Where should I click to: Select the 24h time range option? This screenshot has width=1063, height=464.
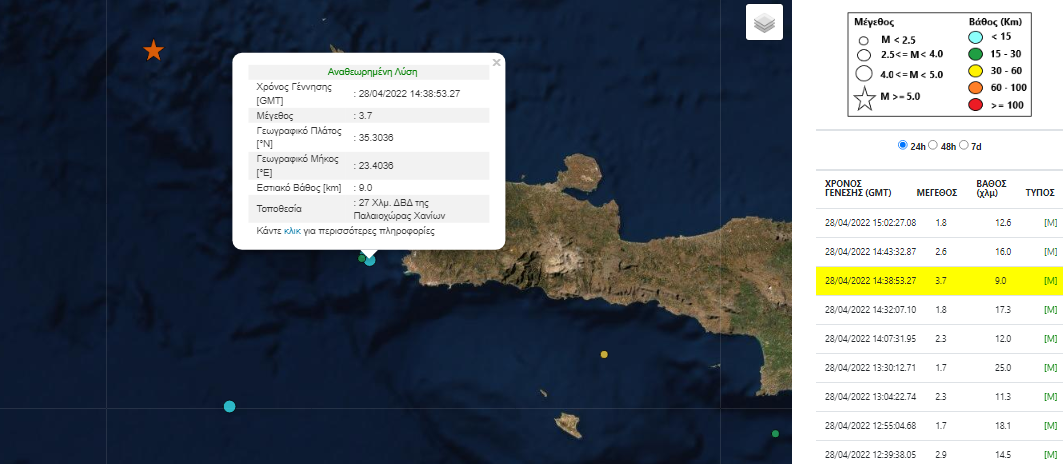click(903, 145)
